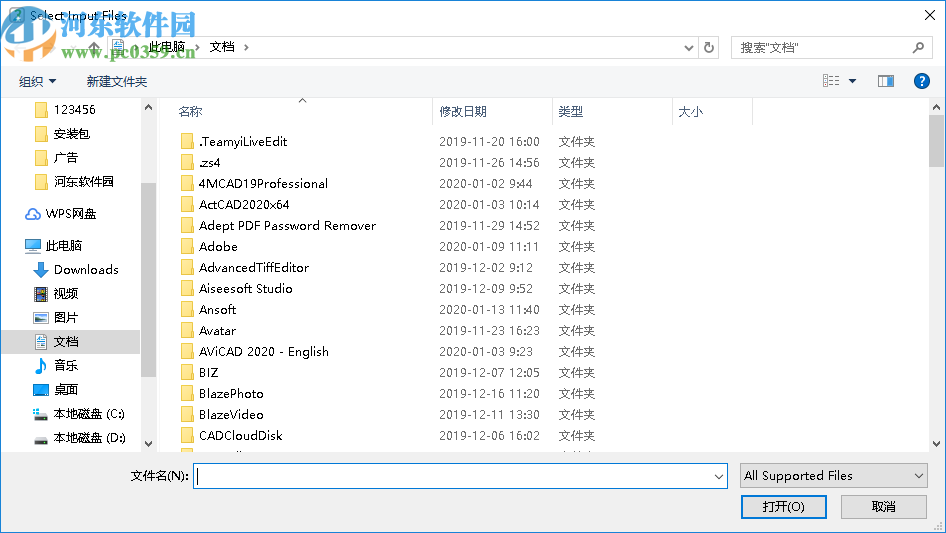The width and height of the screenshot is (946, 533).
Task: Select the BlazePhoto folder
Action: 223,394
